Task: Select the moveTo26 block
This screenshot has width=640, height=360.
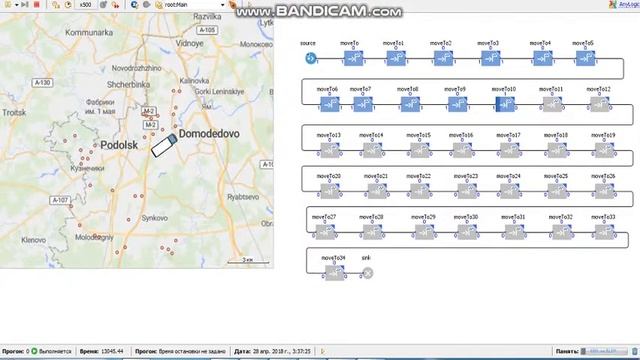Action: 604,191
